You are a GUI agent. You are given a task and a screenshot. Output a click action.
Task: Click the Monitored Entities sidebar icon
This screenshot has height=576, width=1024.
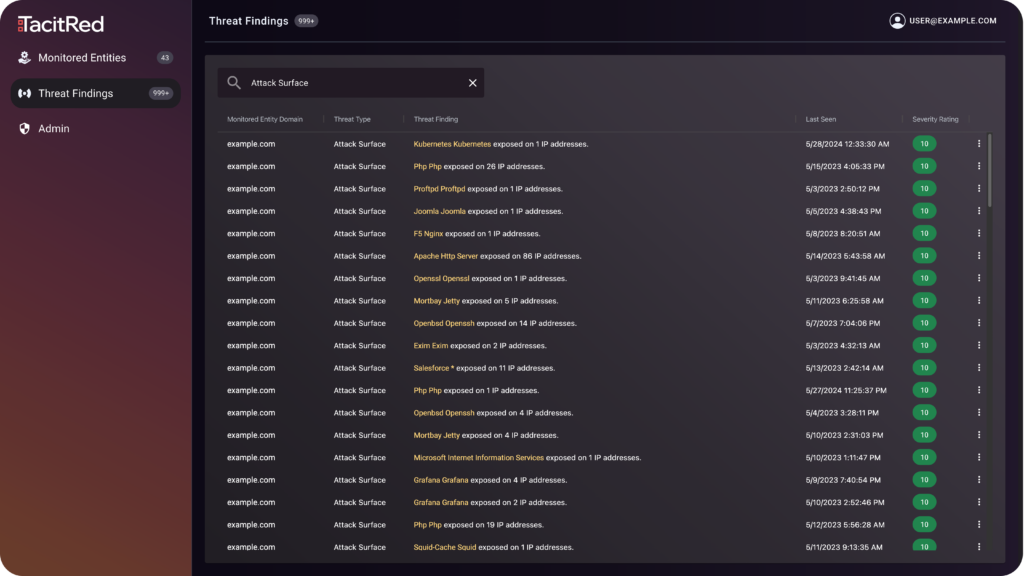24,58
